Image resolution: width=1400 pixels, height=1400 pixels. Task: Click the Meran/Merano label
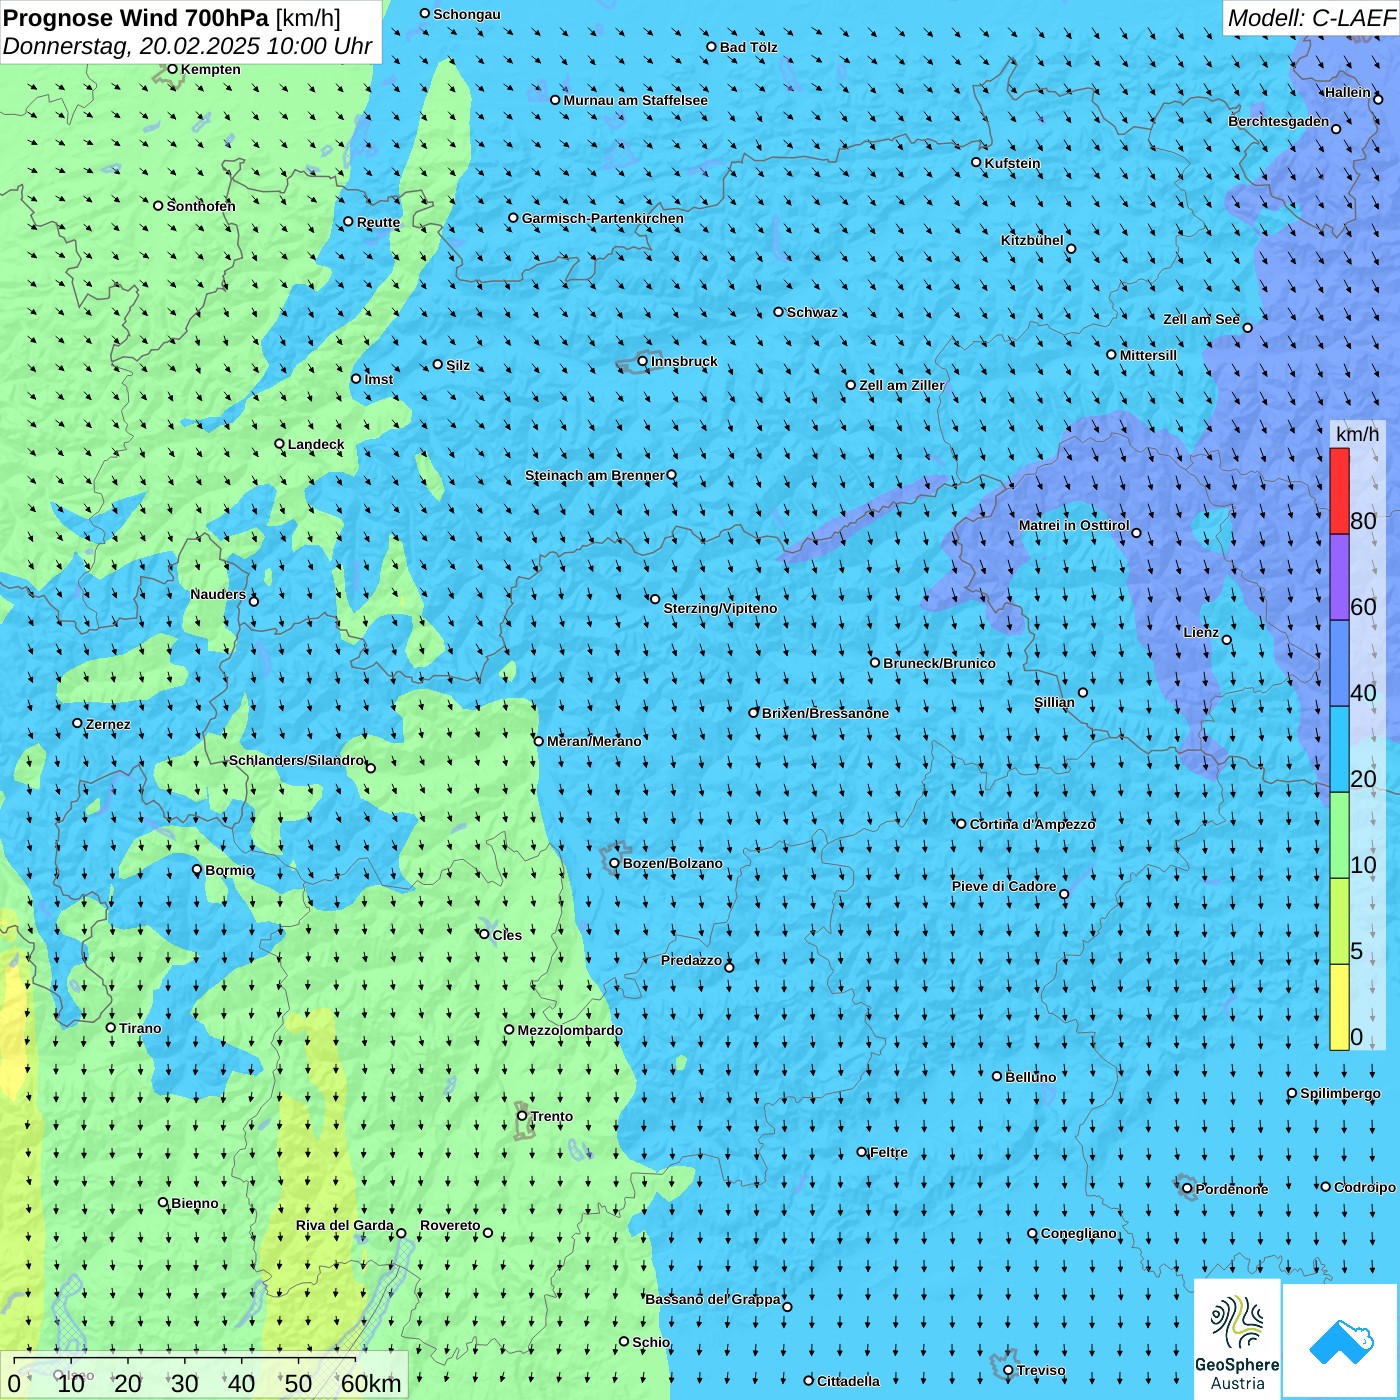(594, 741)
